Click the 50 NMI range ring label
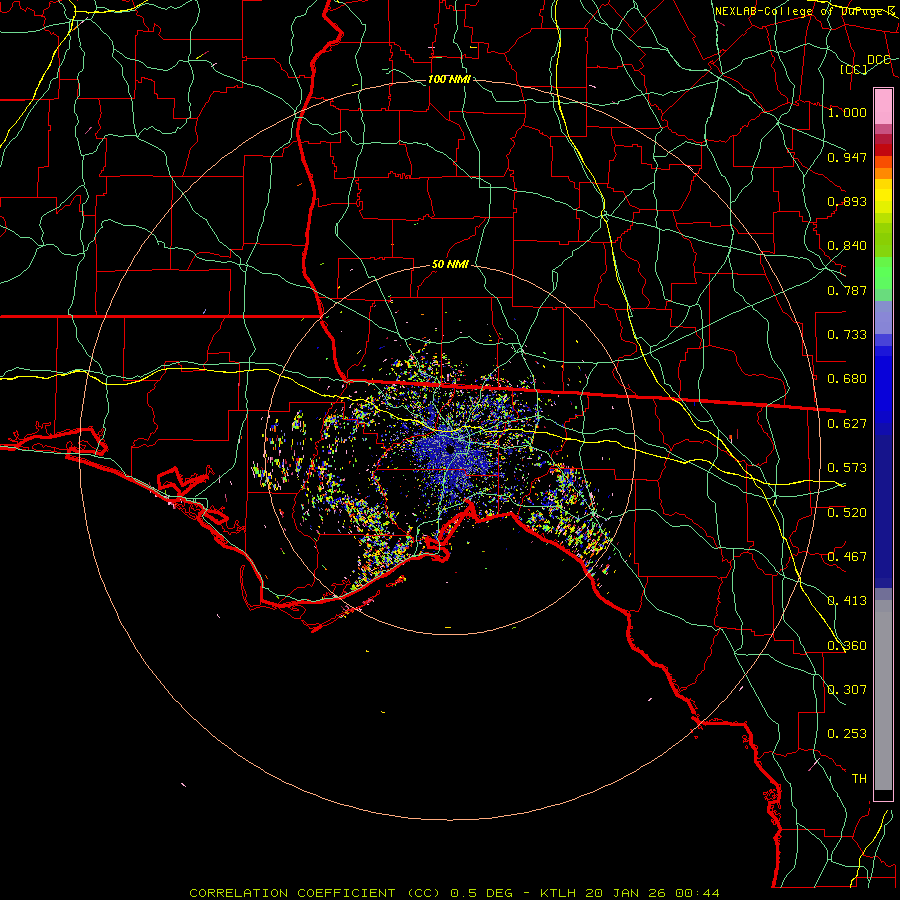The width and height of the screenshot is (900, 900). (450, 265)
